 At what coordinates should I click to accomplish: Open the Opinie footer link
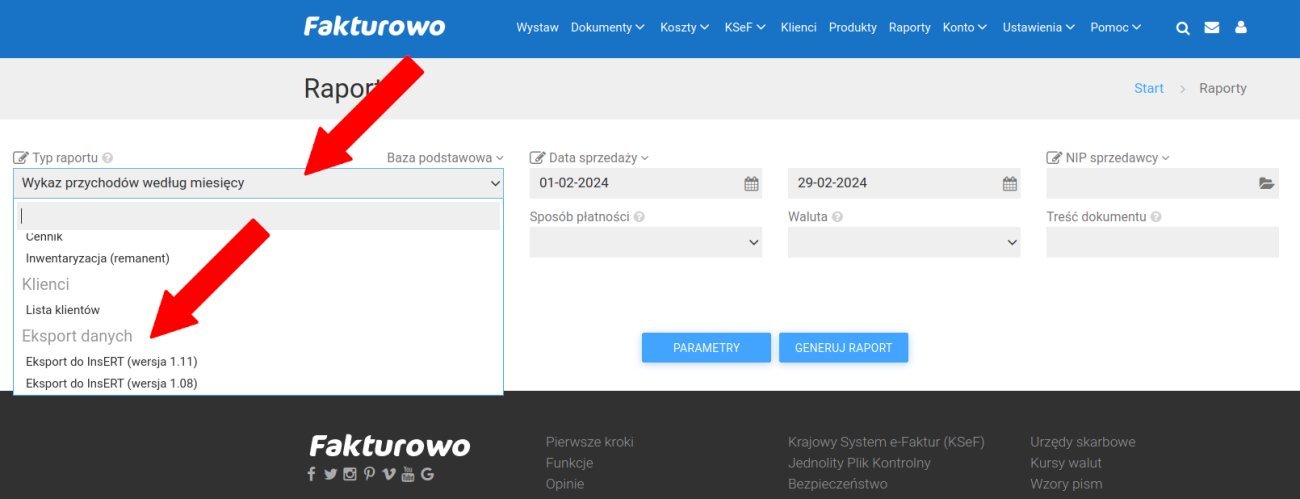(x=565, y=484)
